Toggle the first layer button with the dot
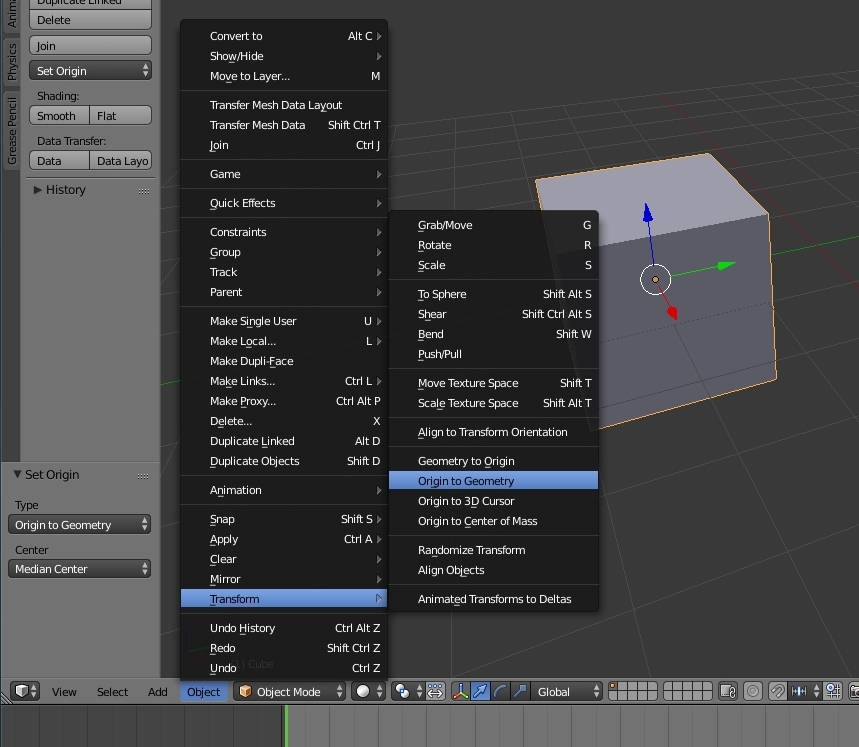Image resolution: width=859 pixels, height=747 pixels. 613,687
